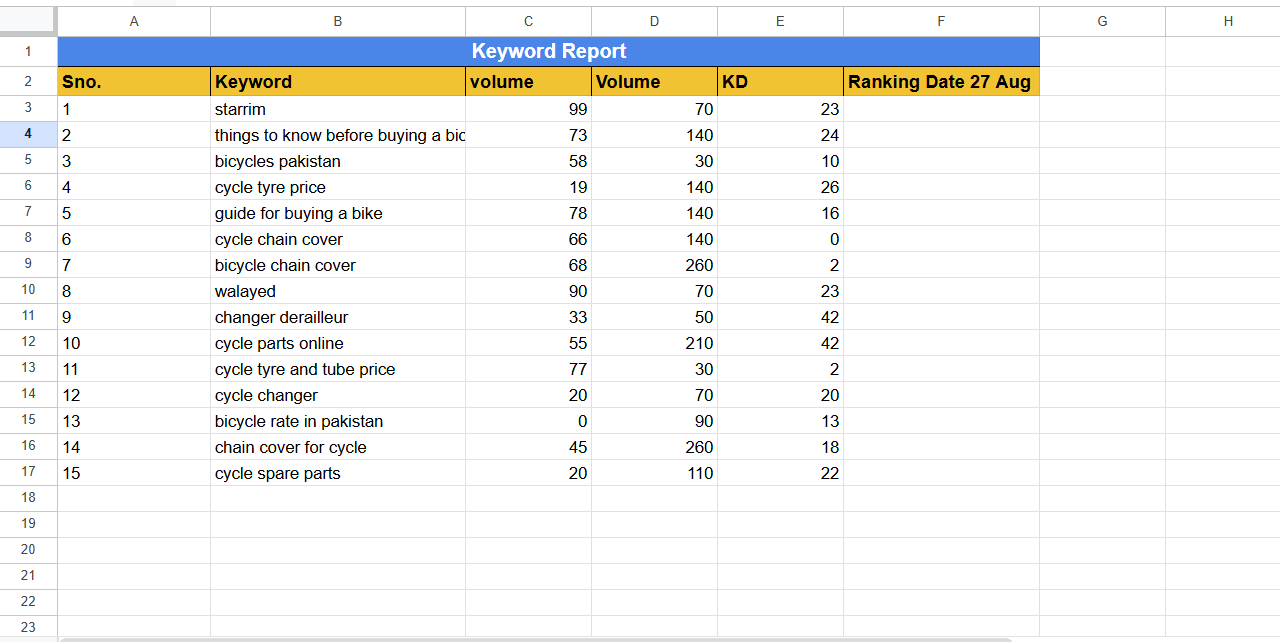Select row 18 header
This screenshot has height=642, width=1280.
click(28, 498)
